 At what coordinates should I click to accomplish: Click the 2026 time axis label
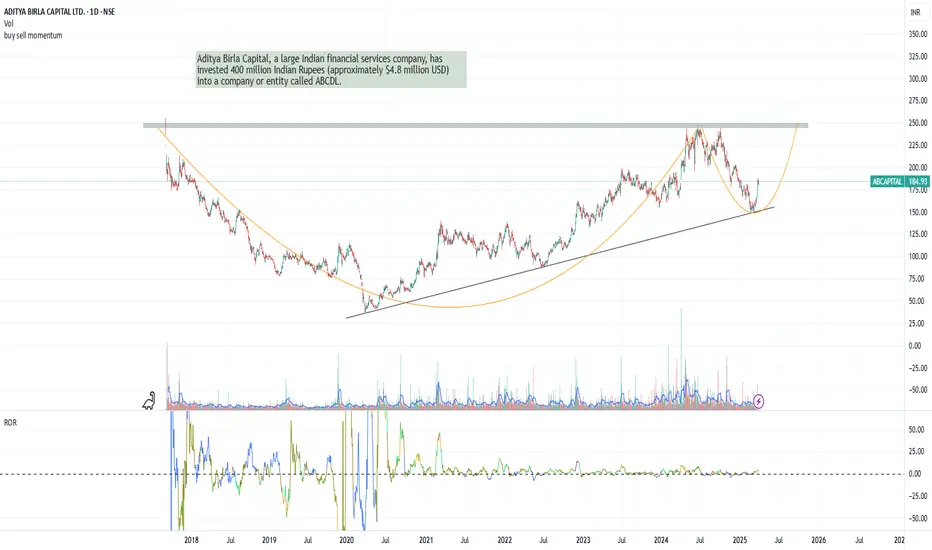point(818,540)
